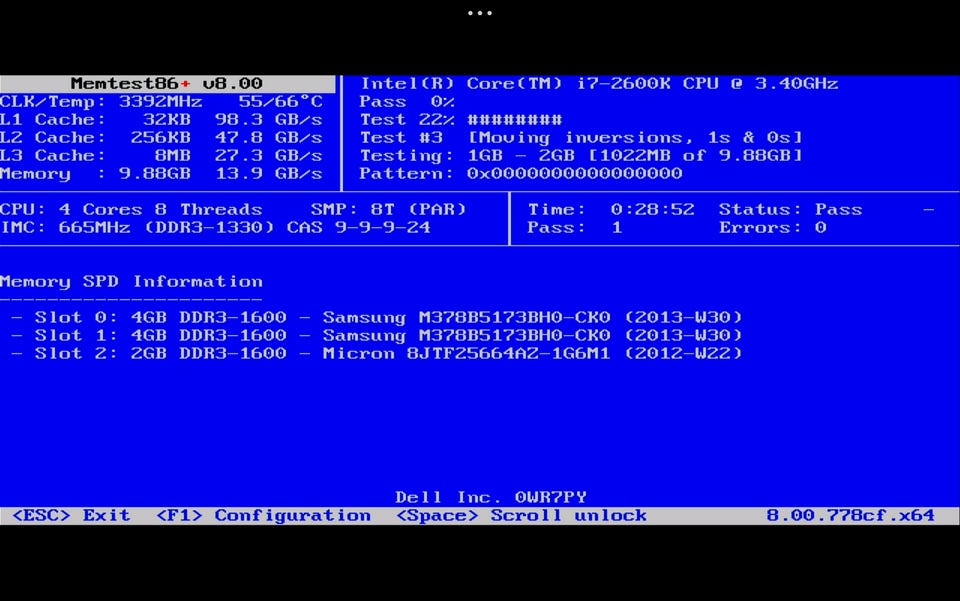The width and height of the screenshot is (960, 601).
Task: Click the Pass: 1 counter
Action: [x=575, y=228]
